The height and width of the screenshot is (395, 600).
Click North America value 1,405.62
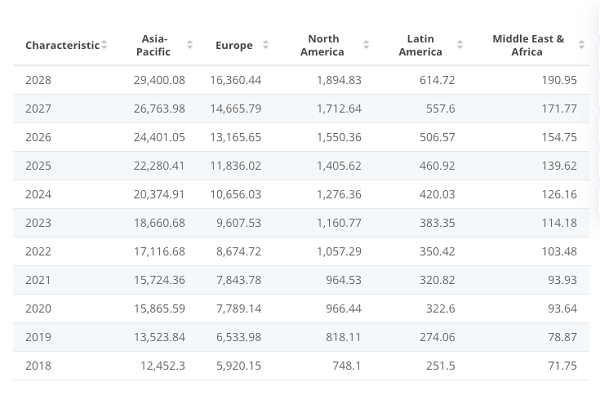pos(339,166)
